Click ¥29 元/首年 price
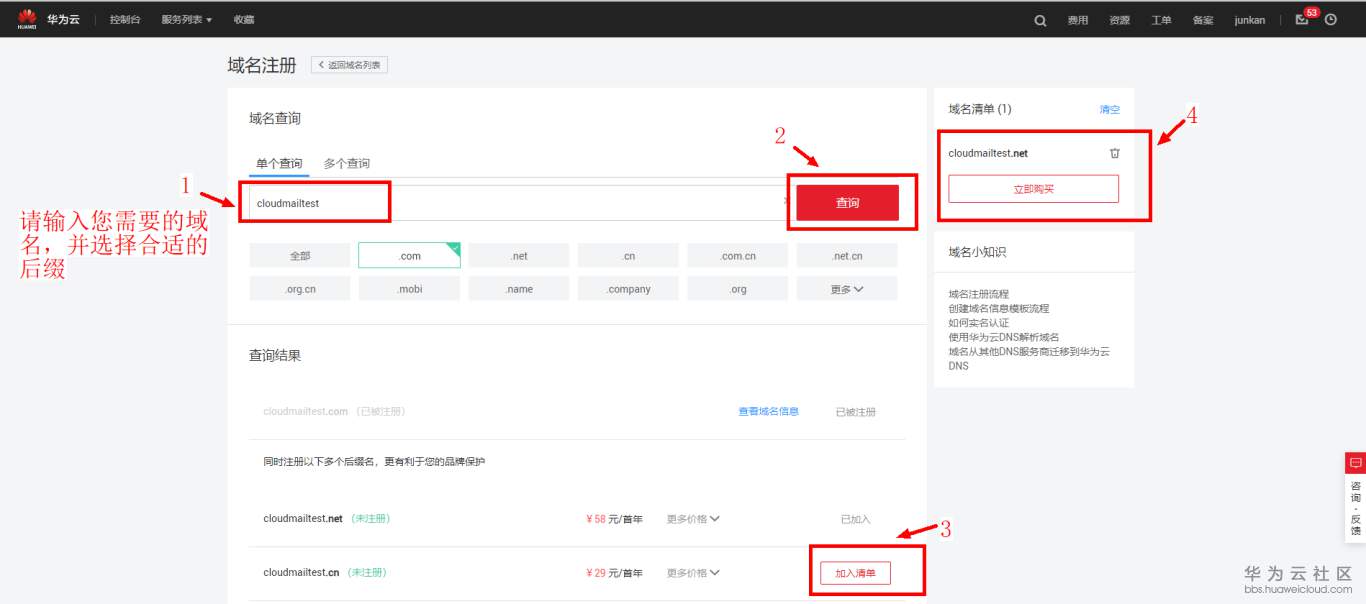The width and height of the screenshot is (1366, 604). [x=614, y=573]
